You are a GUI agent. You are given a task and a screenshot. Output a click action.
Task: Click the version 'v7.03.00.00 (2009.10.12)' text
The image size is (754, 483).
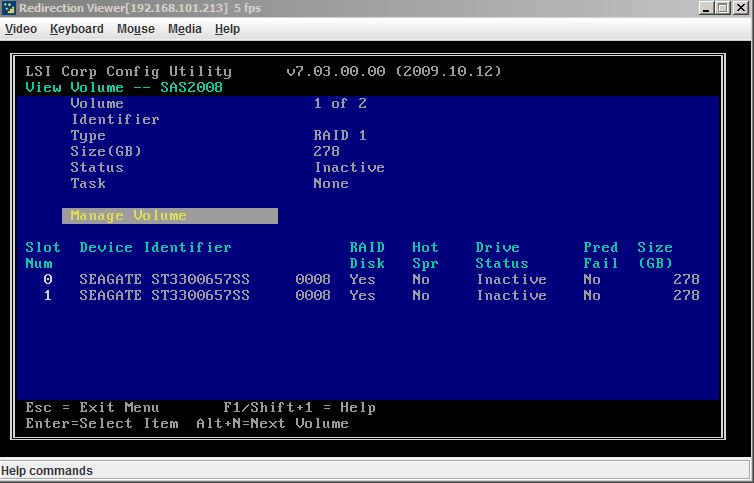[394, 72]
